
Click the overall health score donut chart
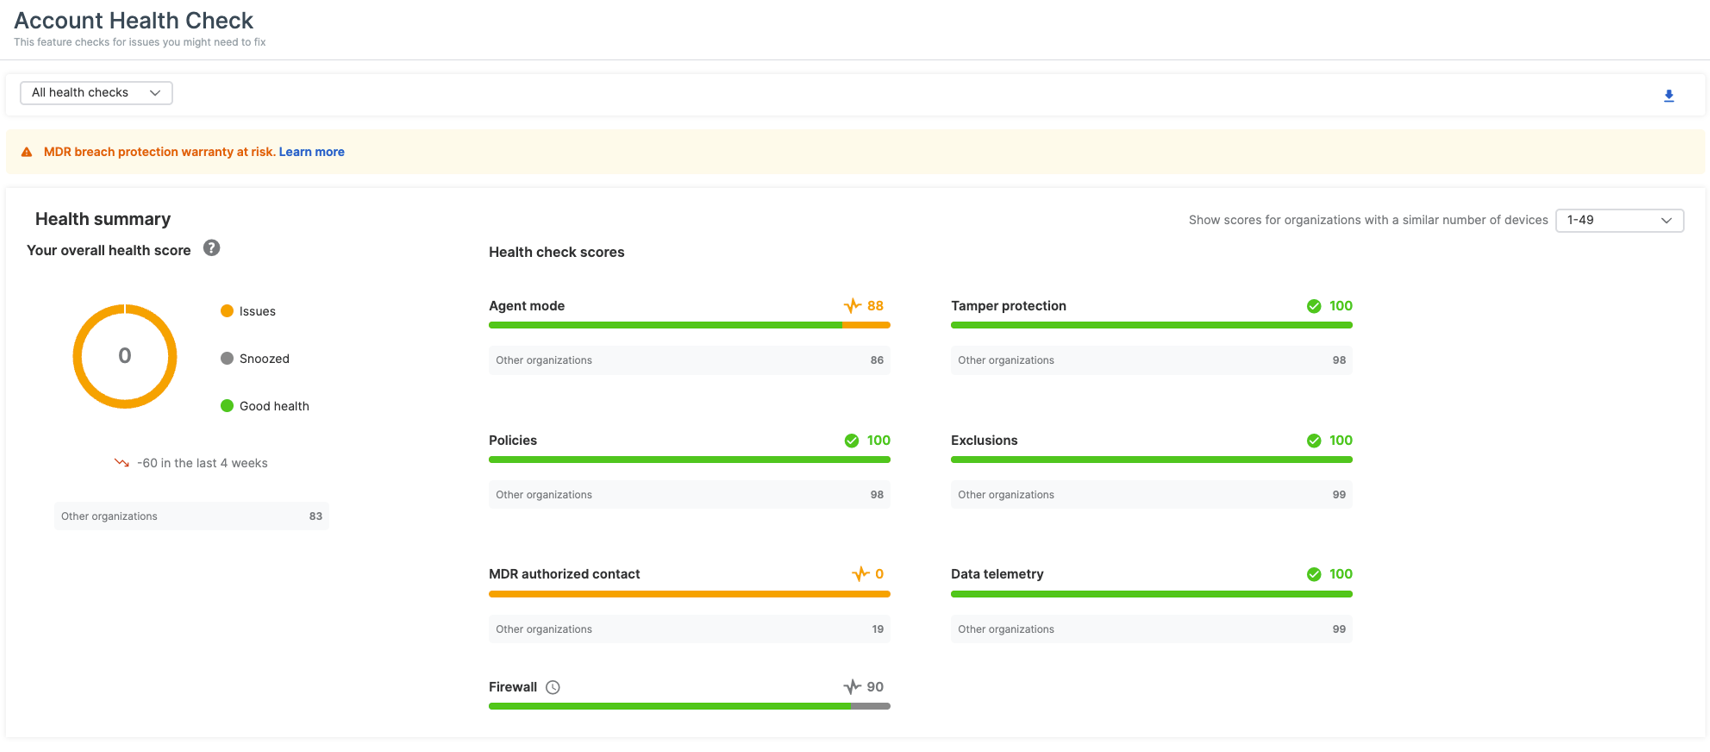click(x=125, y=356)
